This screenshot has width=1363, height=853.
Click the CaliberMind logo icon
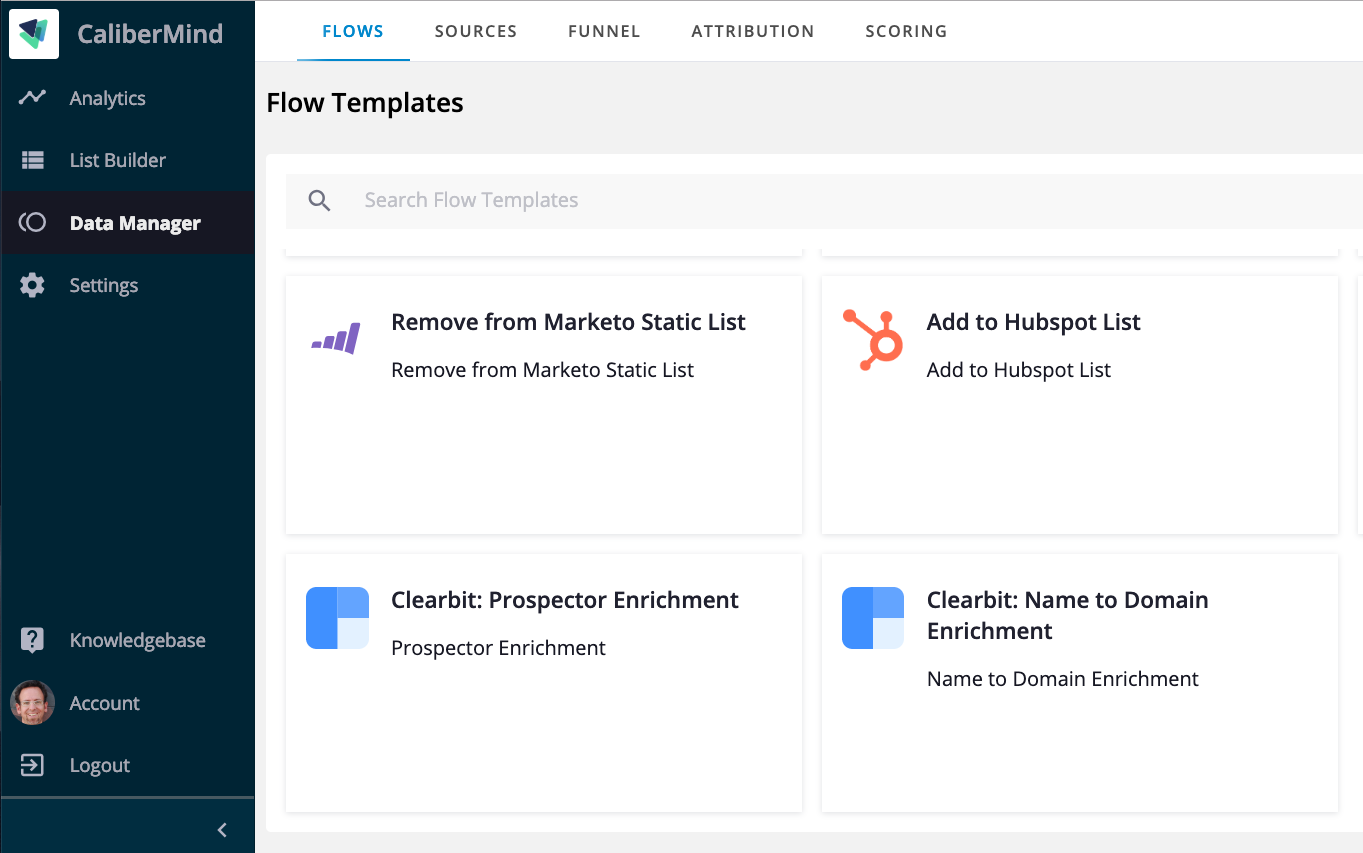[x=34, y=34]
